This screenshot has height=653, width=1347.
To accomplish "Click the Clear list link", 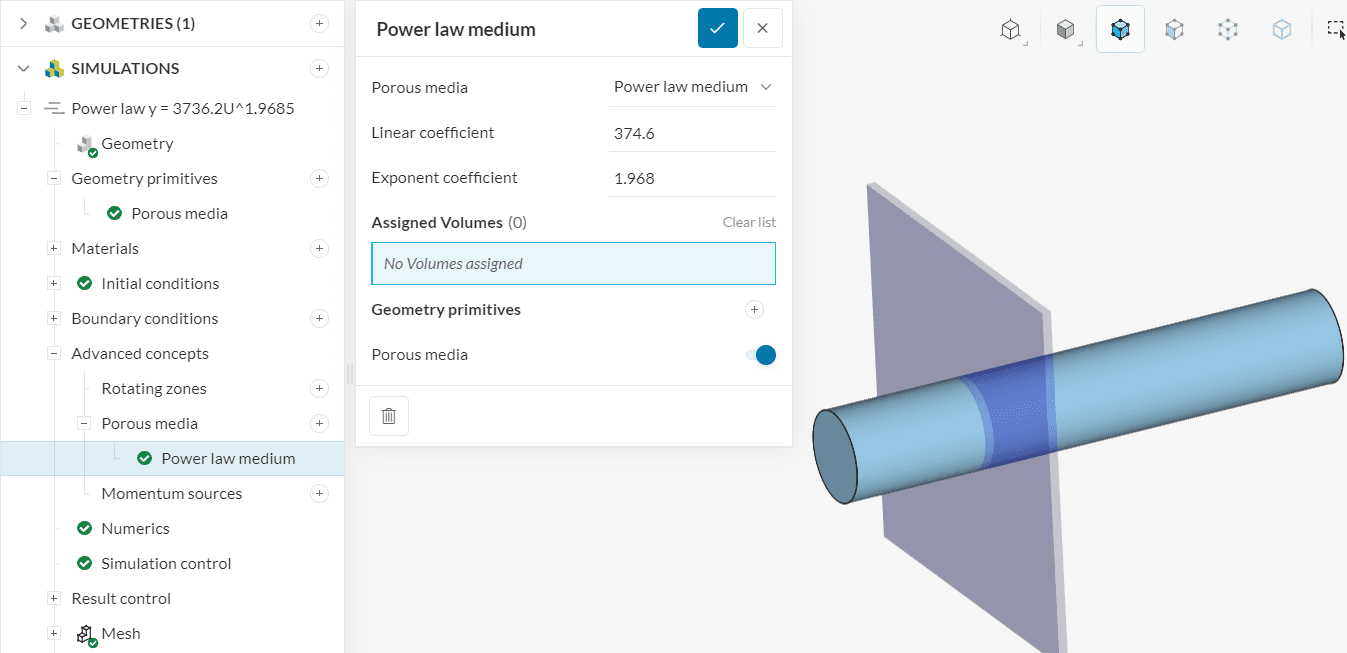I will coord(749,222).
